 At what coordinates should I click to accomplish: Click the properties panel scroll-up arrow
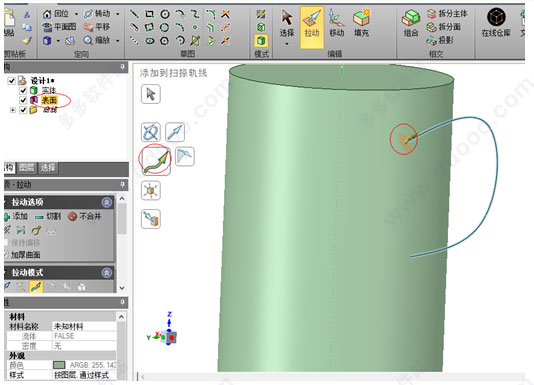click(122, 317)
